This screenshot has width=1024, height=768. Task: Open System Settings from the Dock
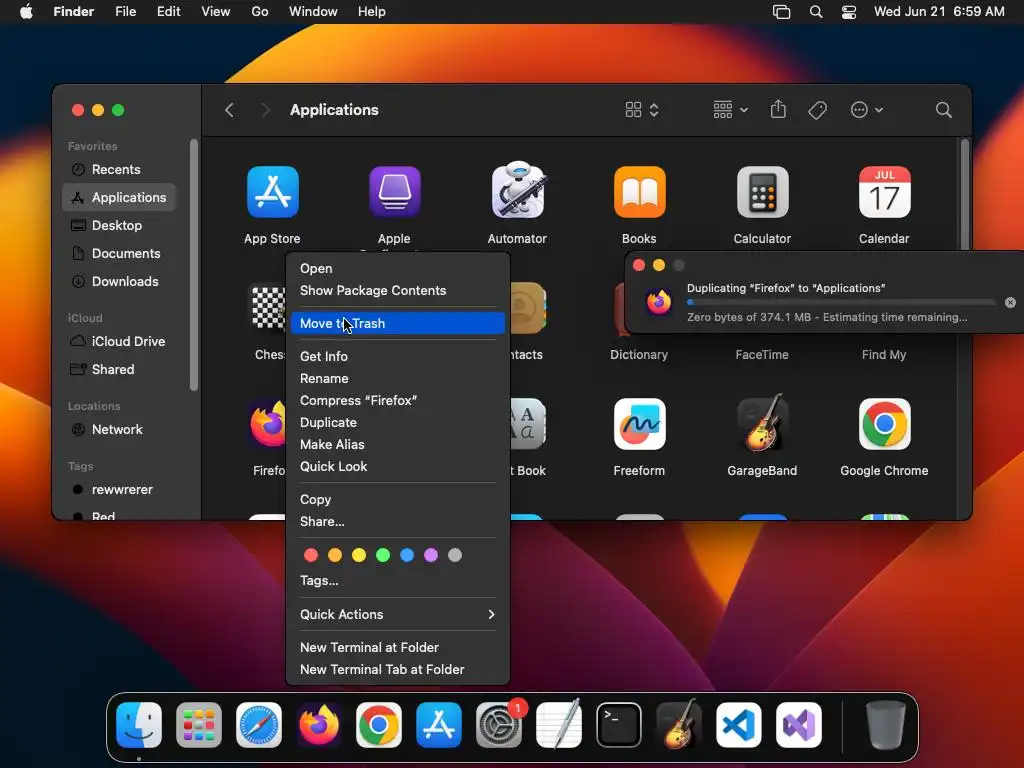498,725
